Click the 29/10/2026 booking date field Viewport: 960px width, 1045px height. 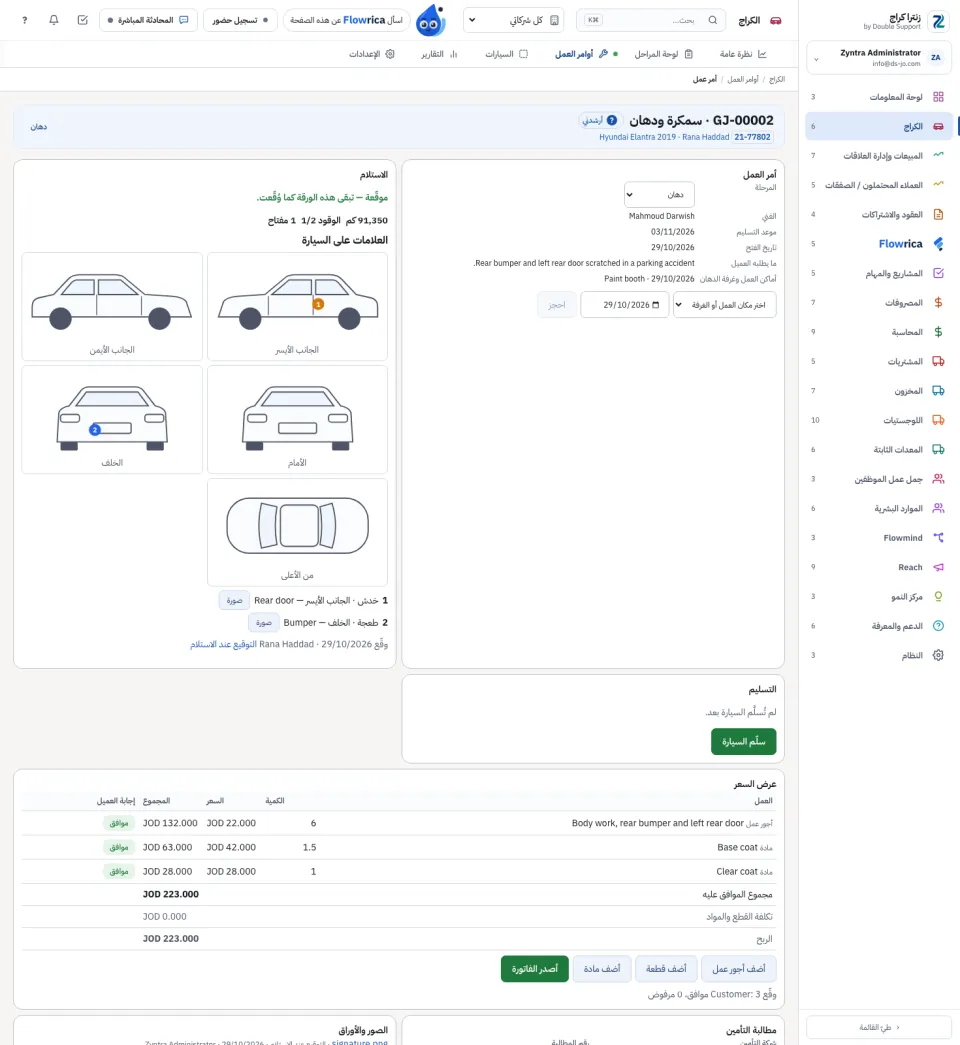625,305
